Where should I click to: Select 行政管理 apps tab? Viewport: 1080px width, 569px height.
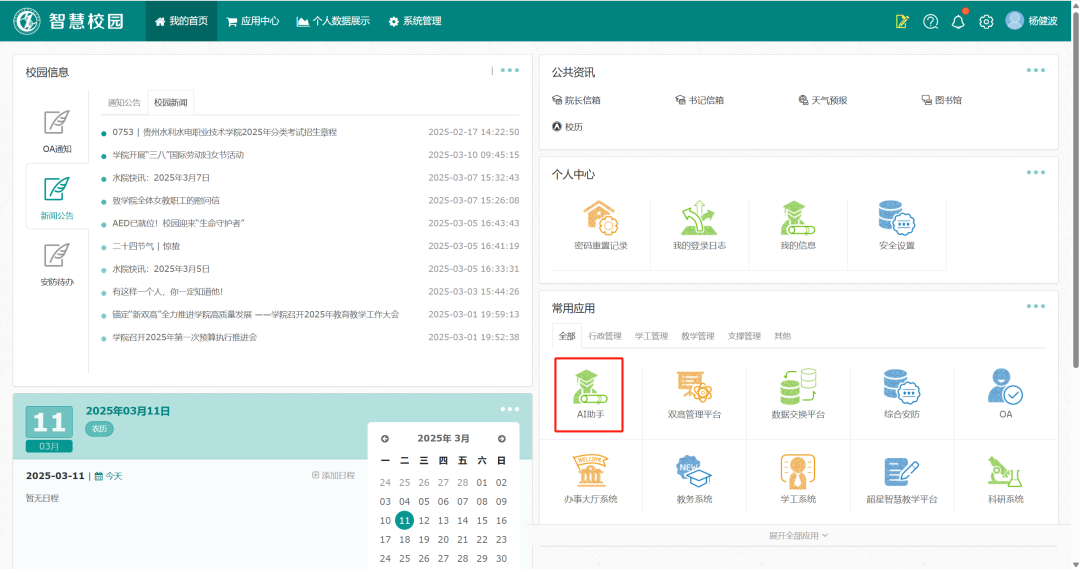(x=605, y=336)
